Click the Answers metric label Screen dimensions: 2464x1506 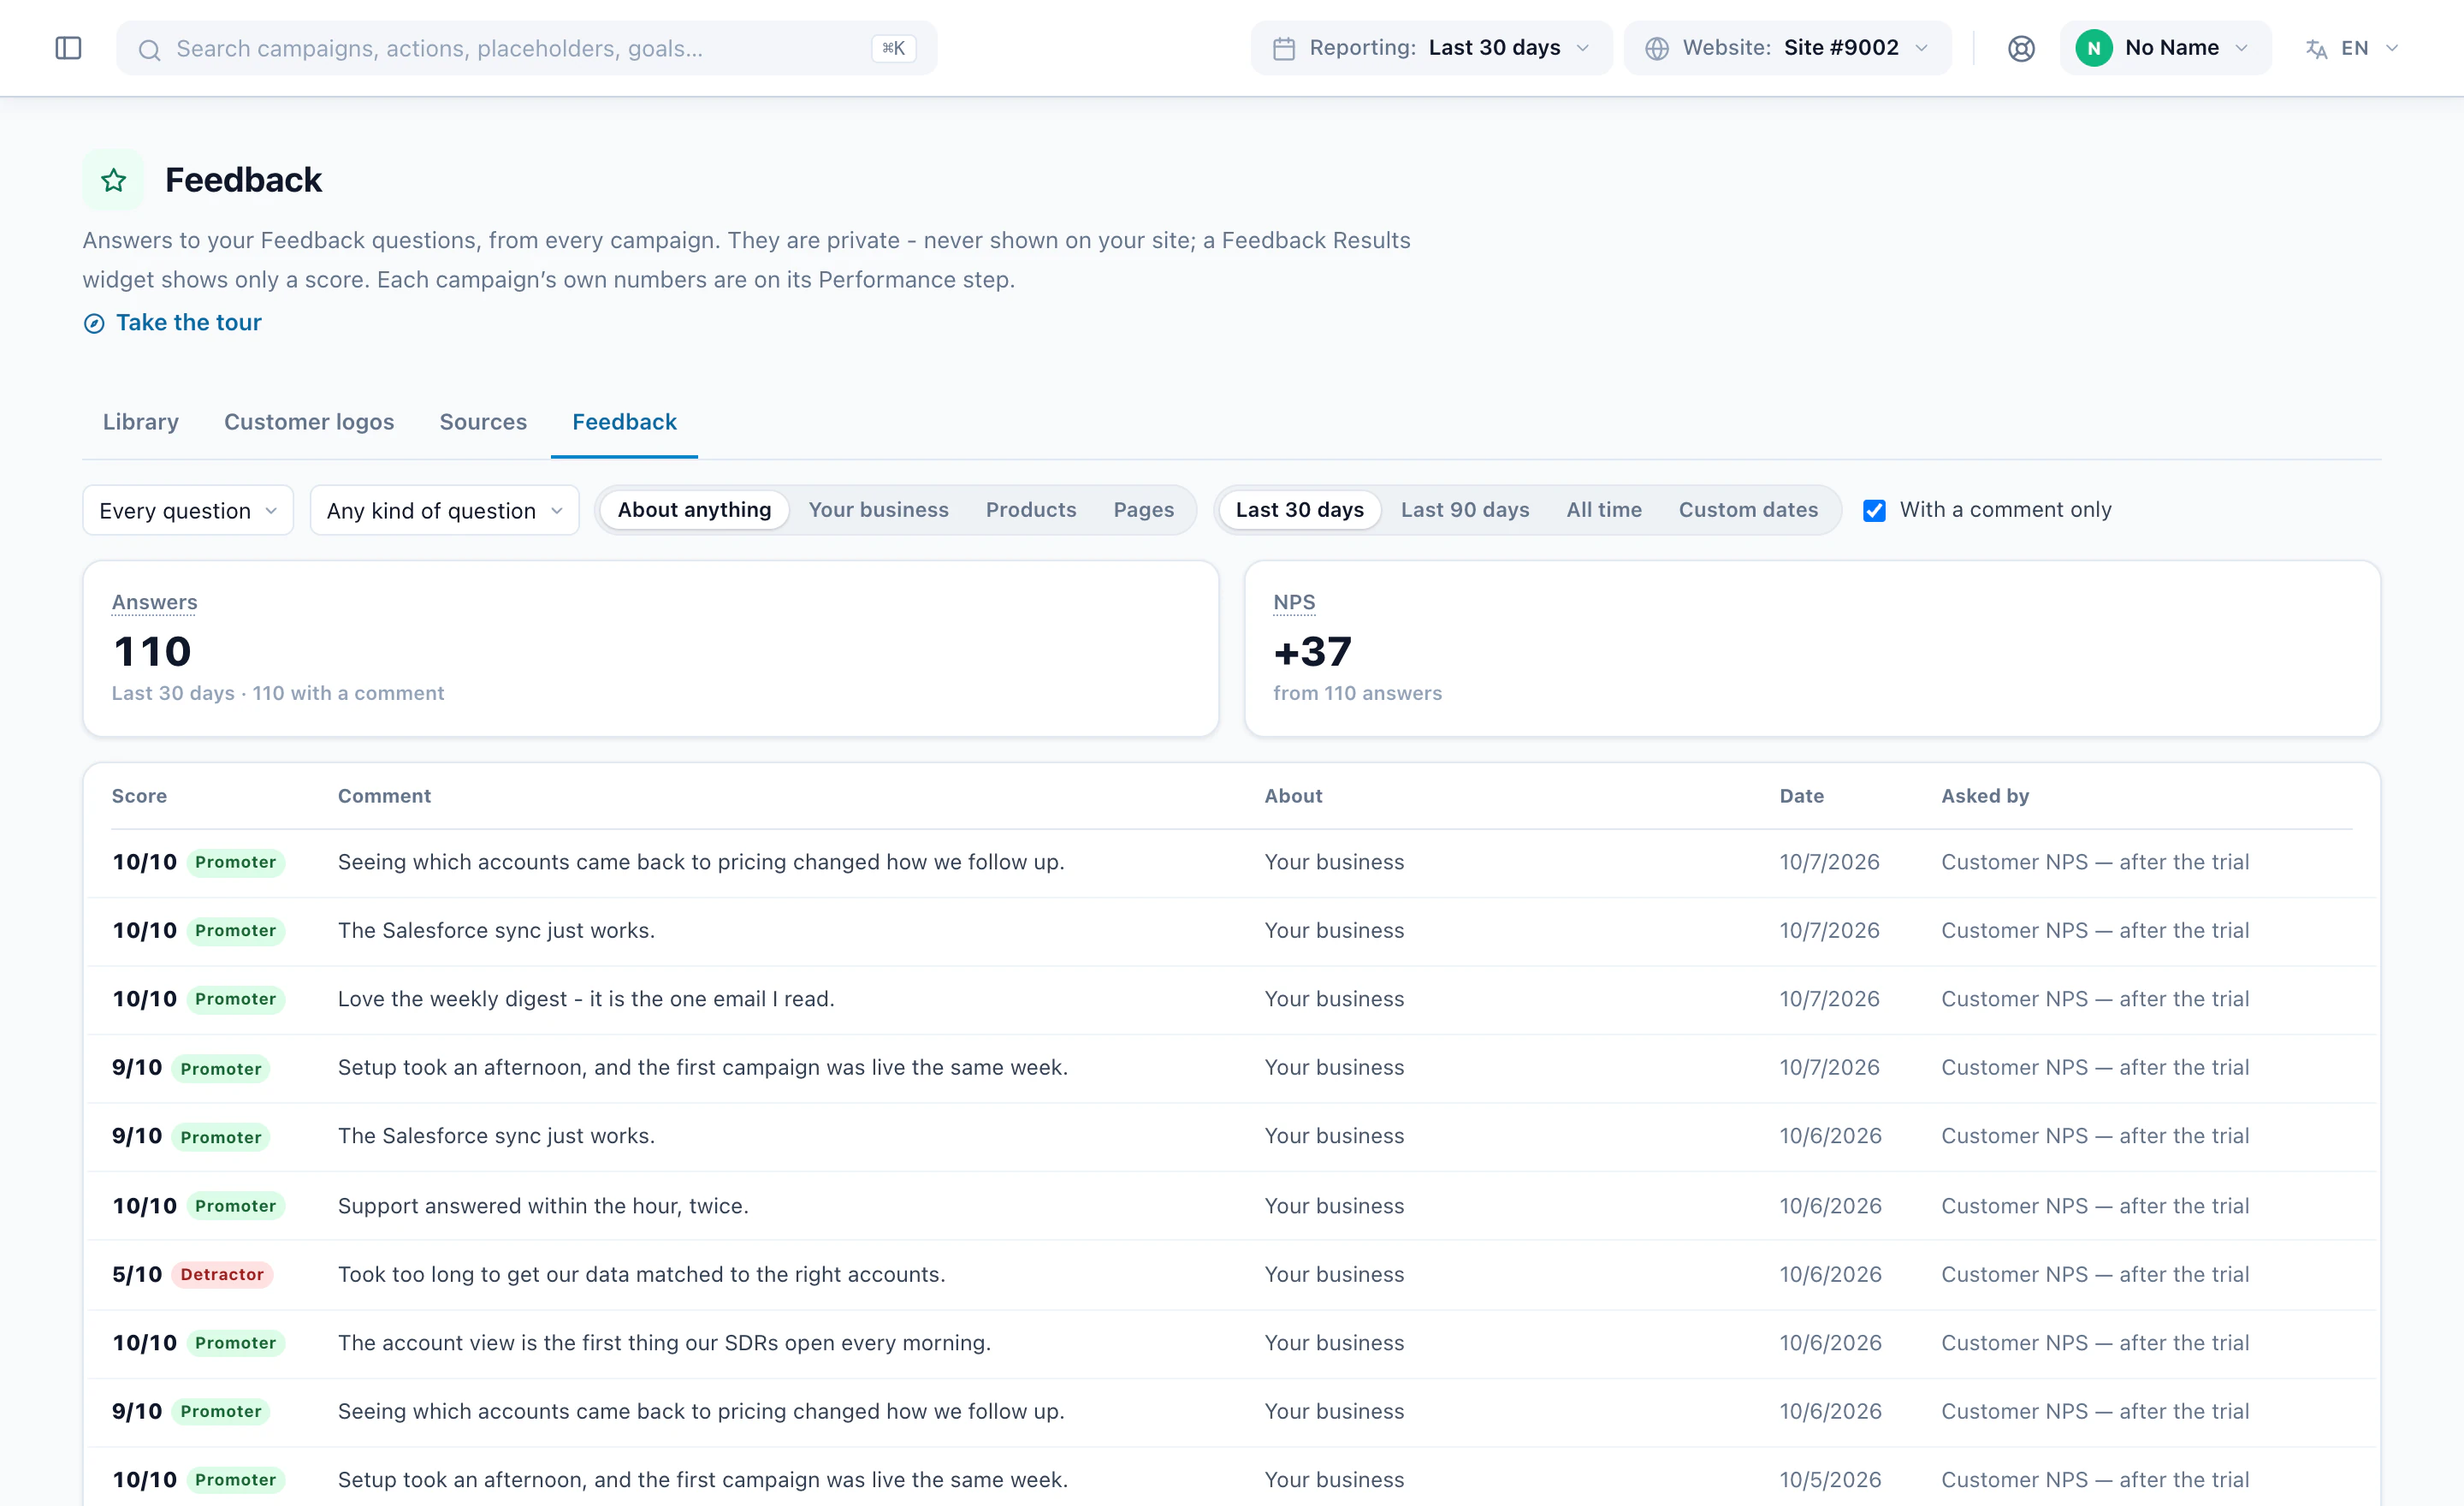click(154, 603)
